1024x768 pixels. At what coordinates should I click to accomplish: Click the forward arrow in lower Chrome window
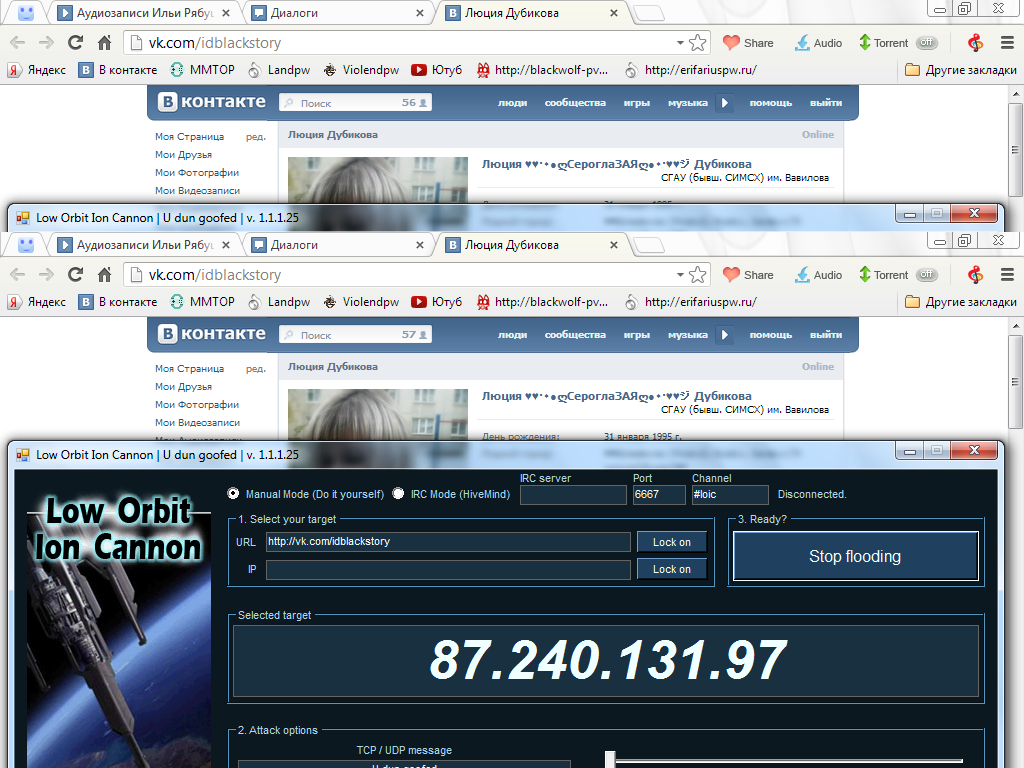click(x=46, y=275)
